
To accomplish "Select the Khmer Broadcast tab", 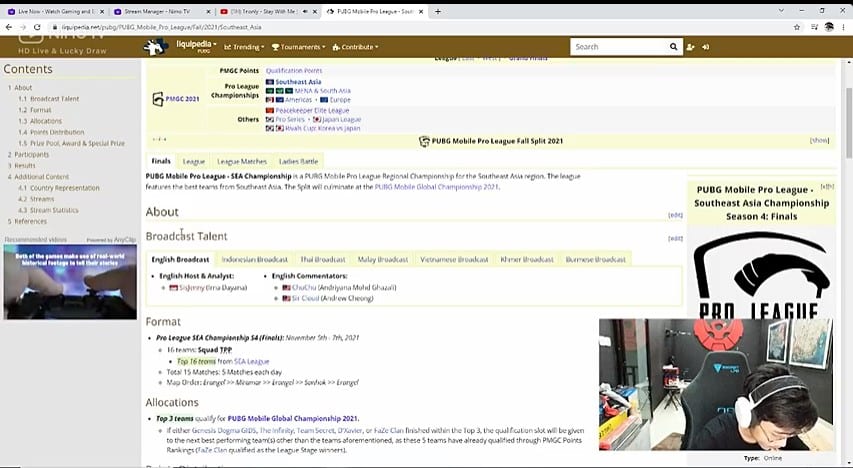I will tap(527, 260).
